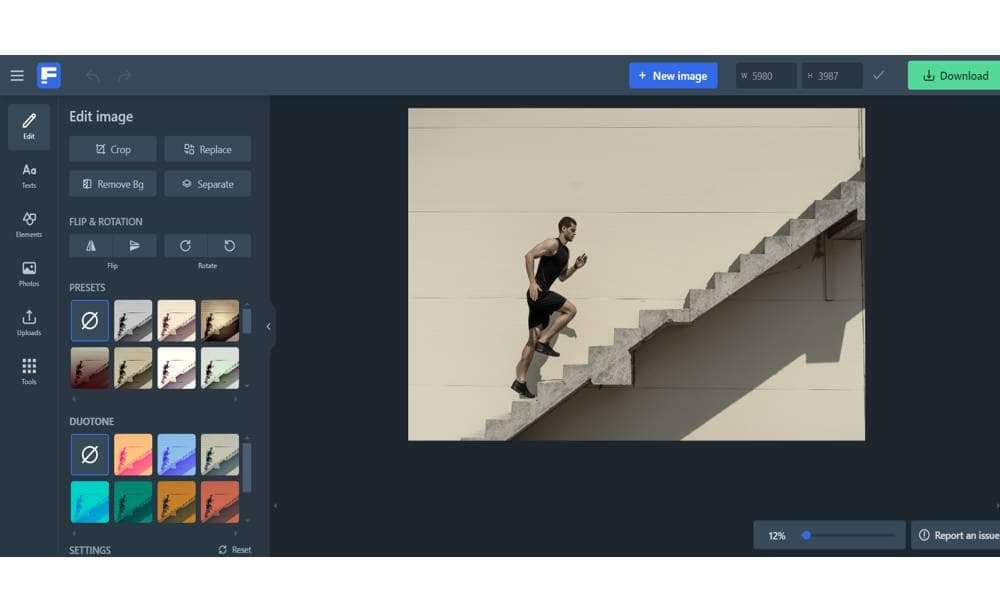Select the no-preset option under Presets

tap(90, 321)
